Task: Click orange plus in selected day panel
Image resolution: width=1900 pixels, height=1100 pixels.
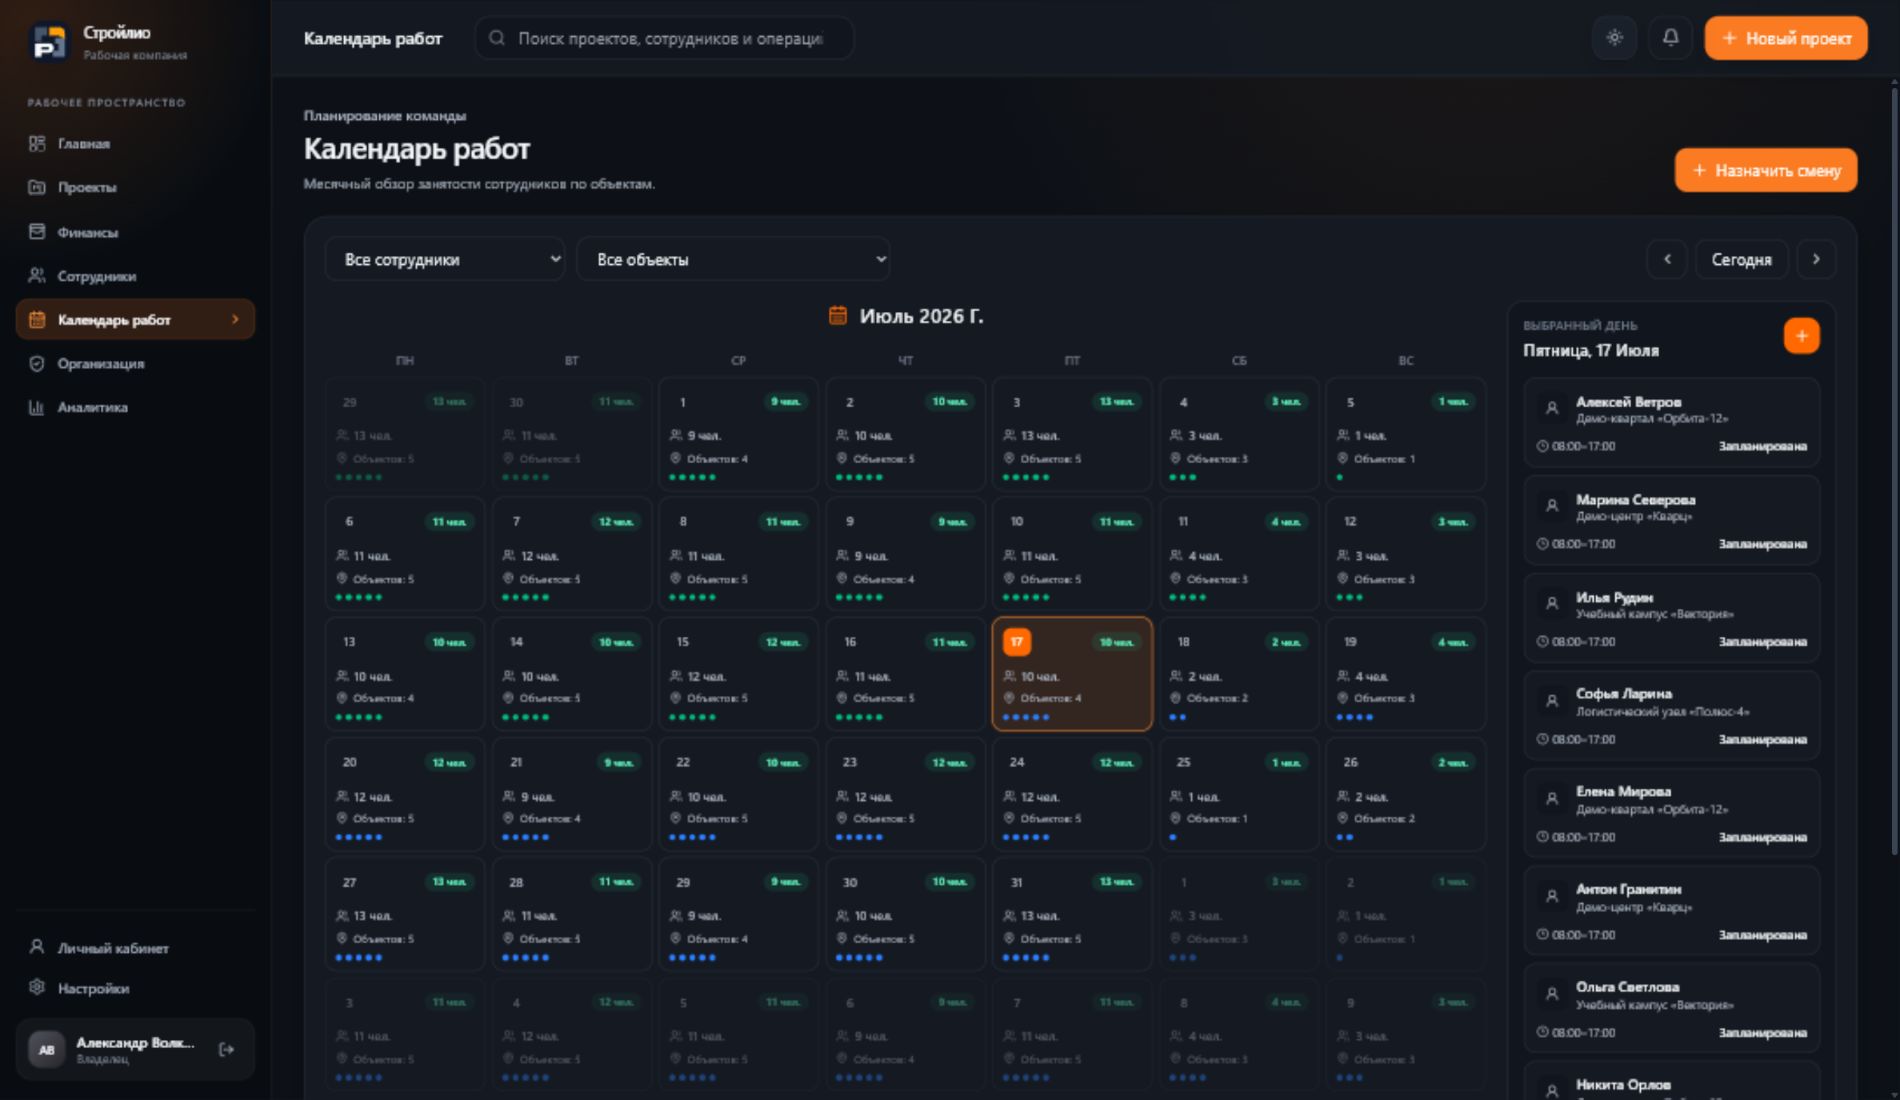Action: click(1801, 336)
